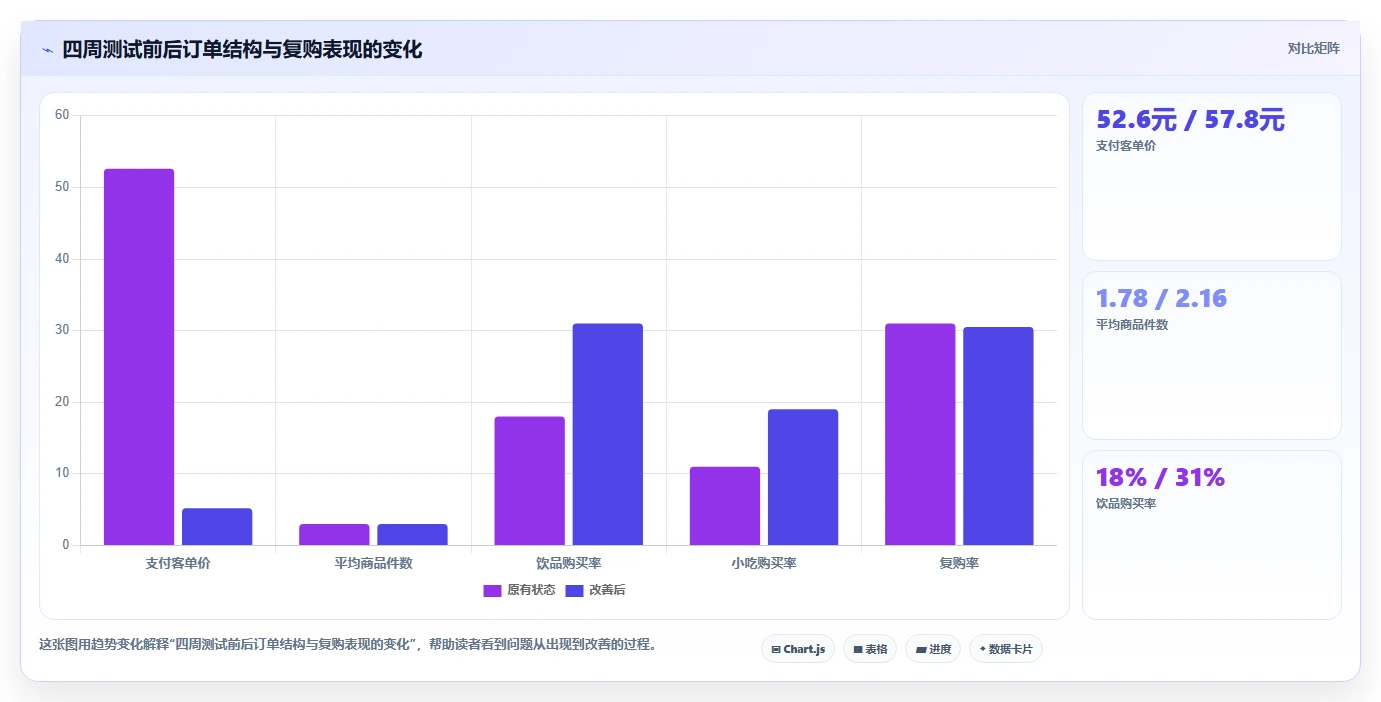Screen dimensions: 1381x702
Task: Select the Chart.js tag chip
Action: [798, 649]
